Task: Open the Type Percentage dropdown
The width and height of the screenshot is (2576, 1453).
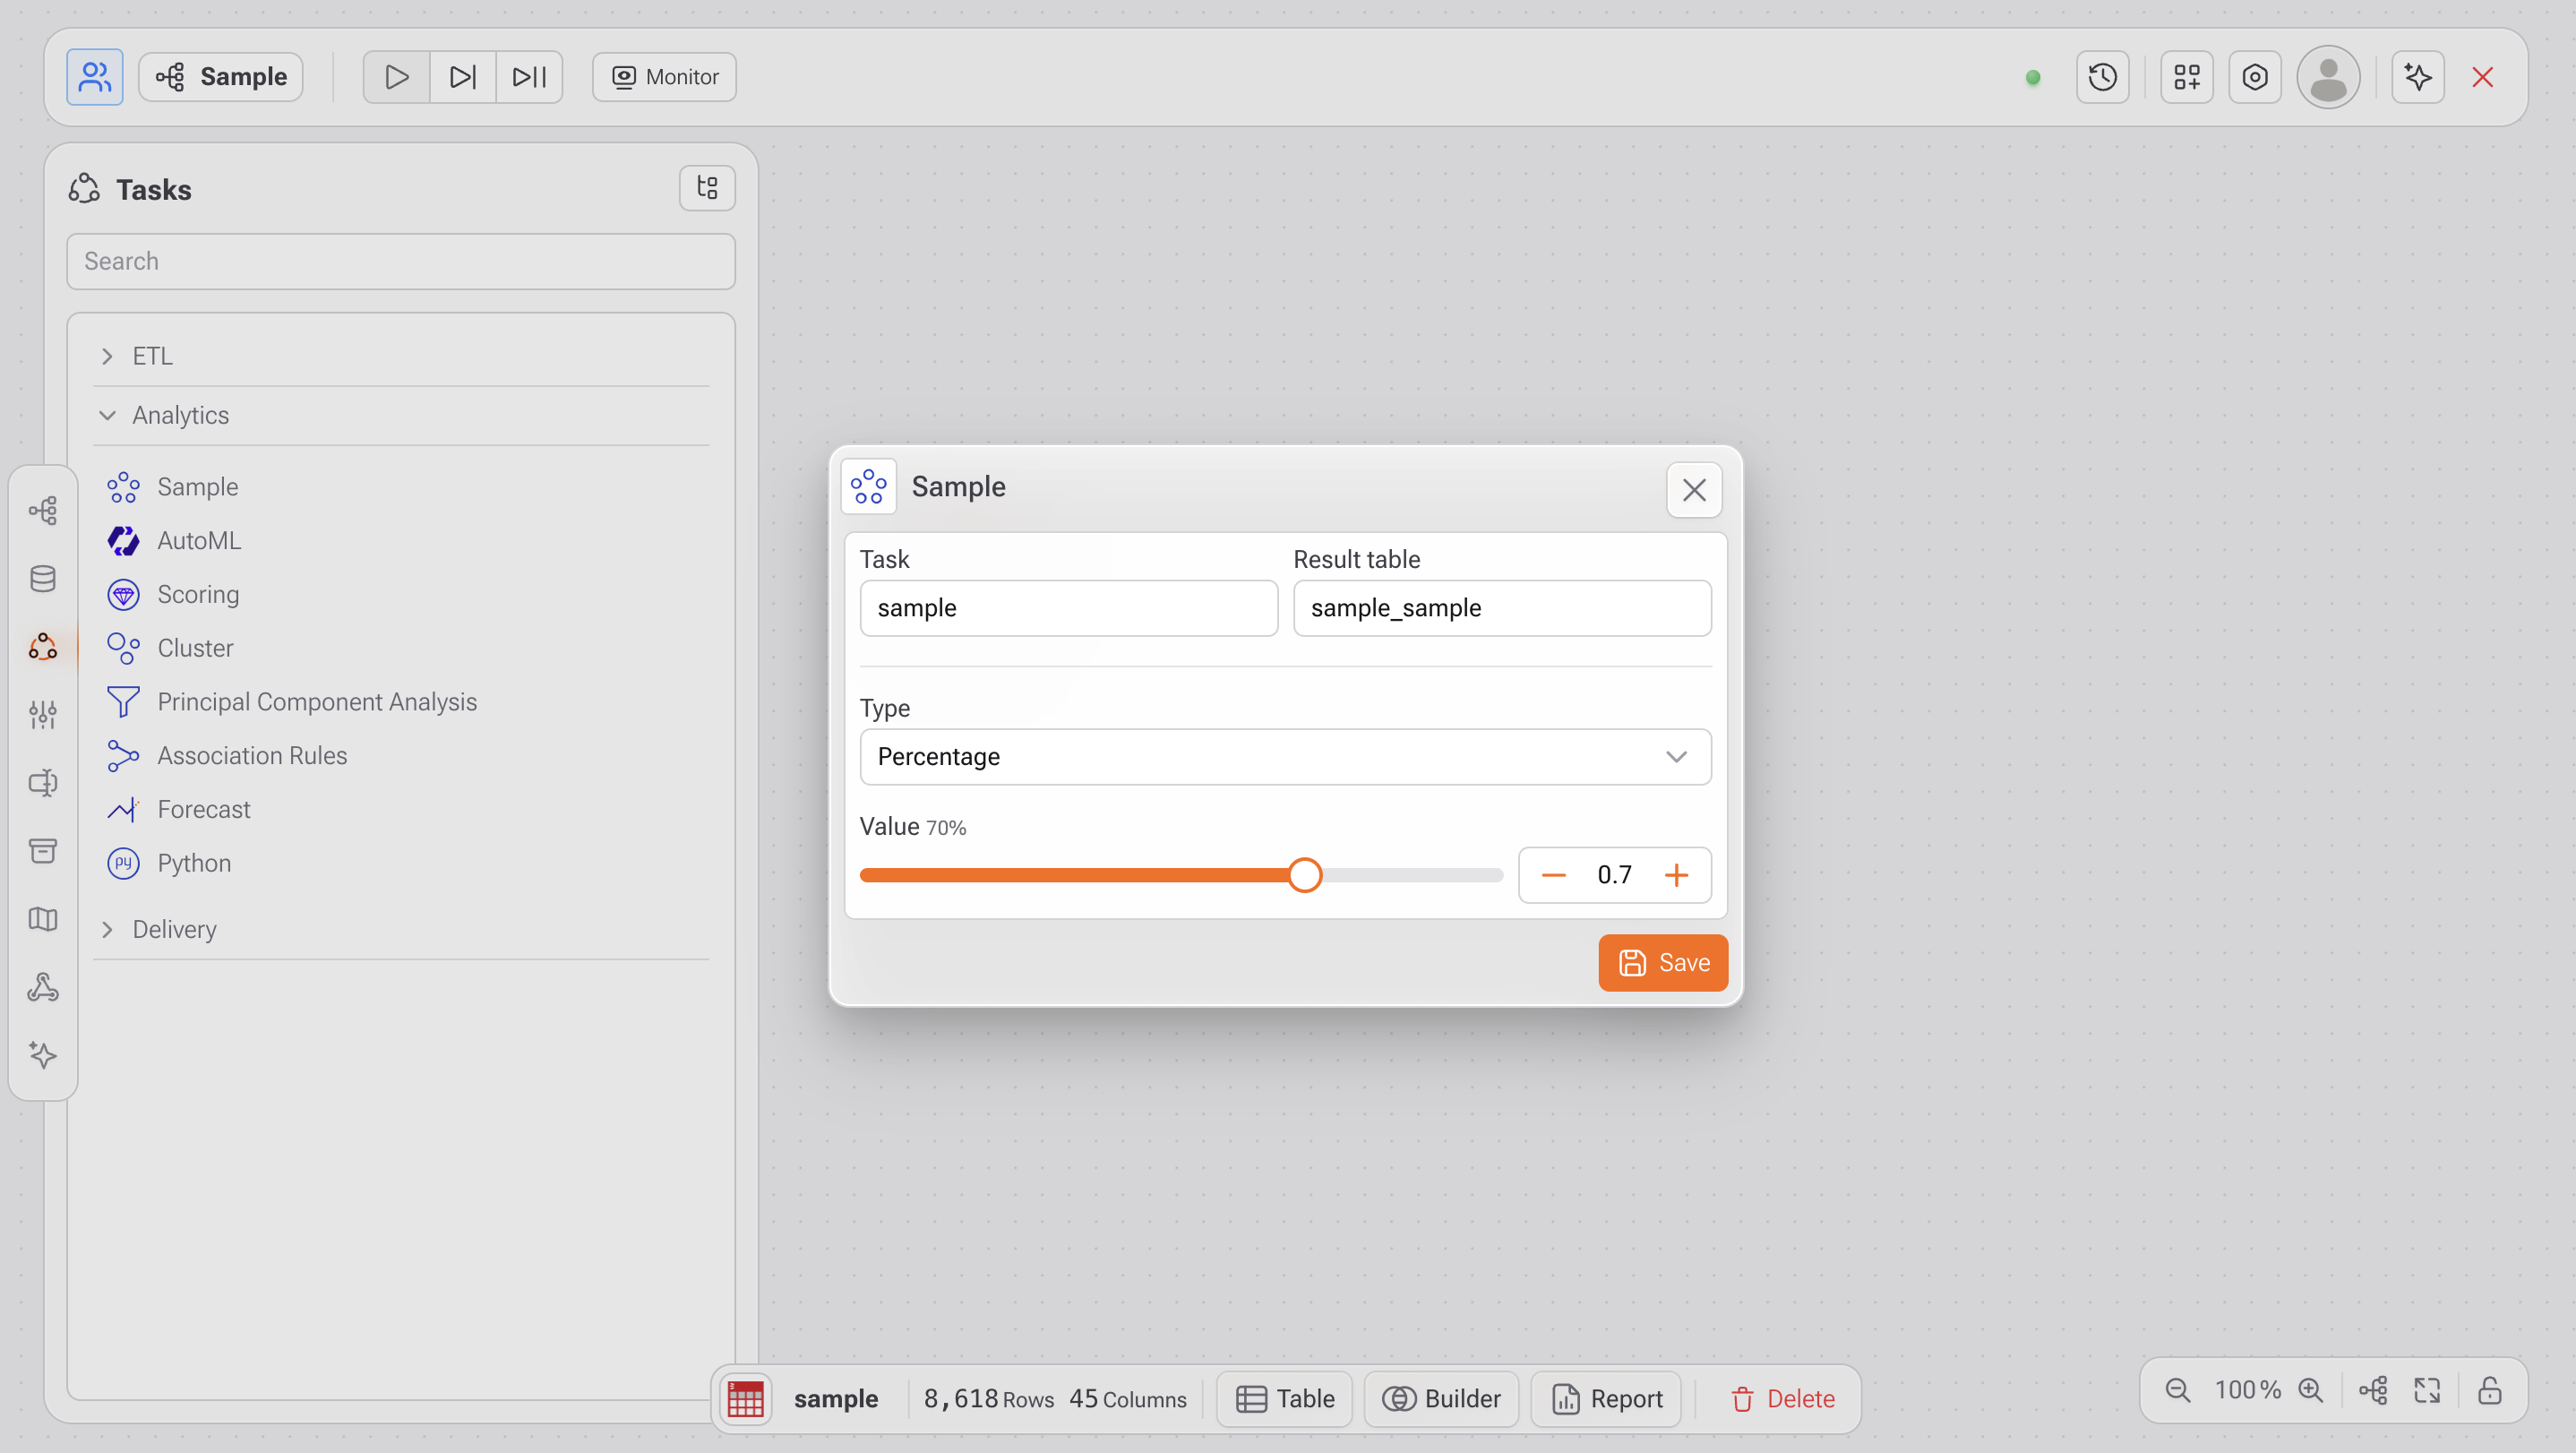Action: pos(1285,757)
